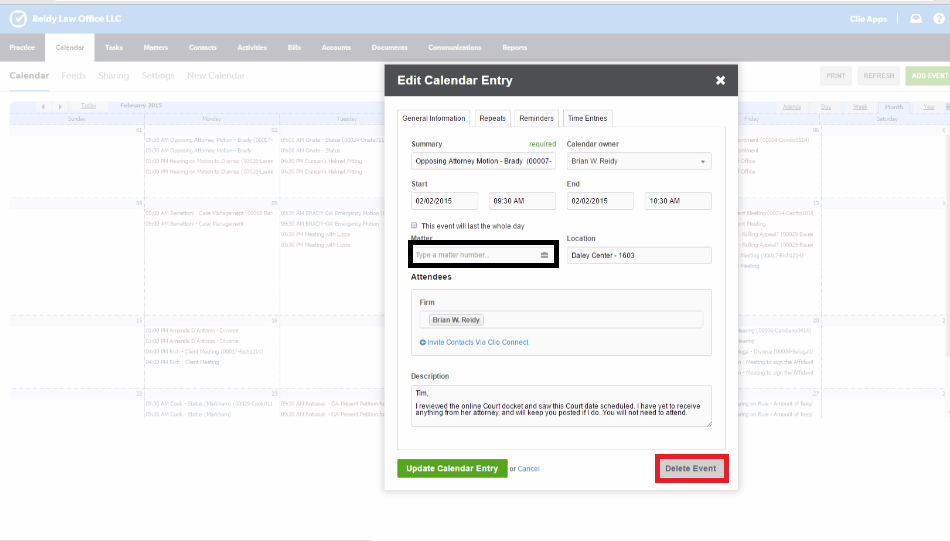Screen dimensions: 950x541
Task: Open the Accounts menu item
Action: pyautogui.click(x=336, y=47)
